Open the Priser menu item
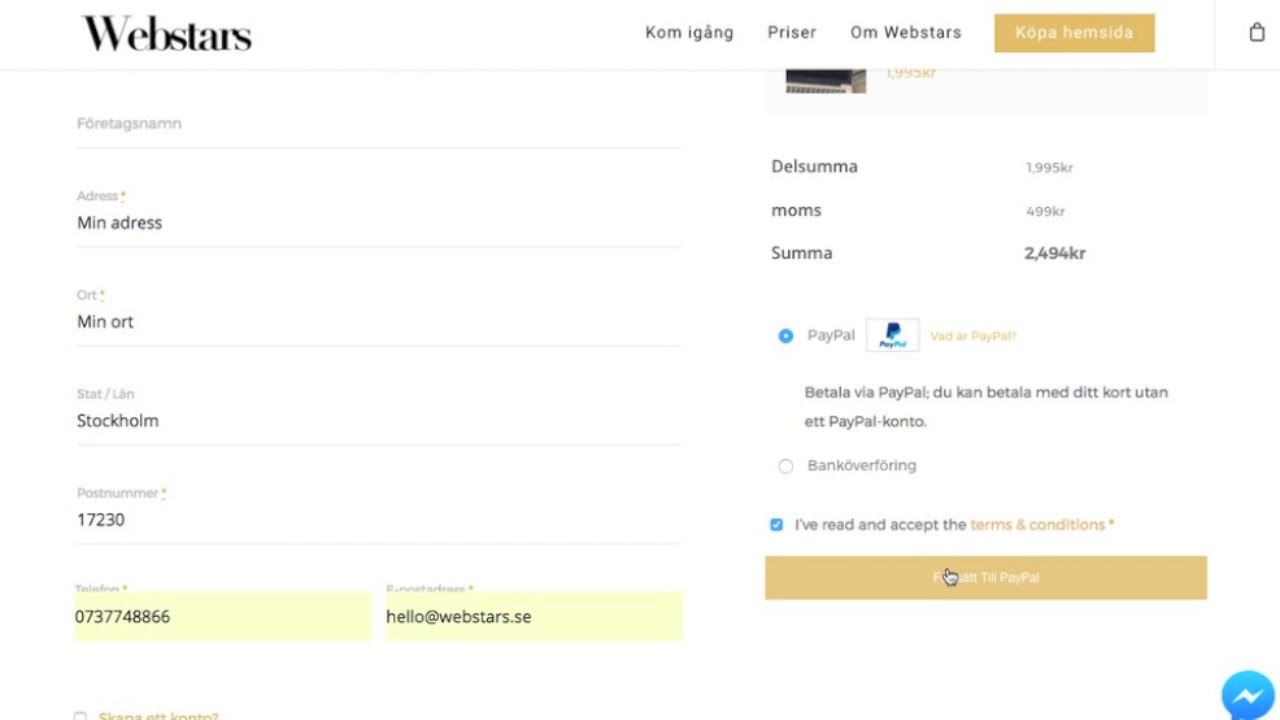 792,32
